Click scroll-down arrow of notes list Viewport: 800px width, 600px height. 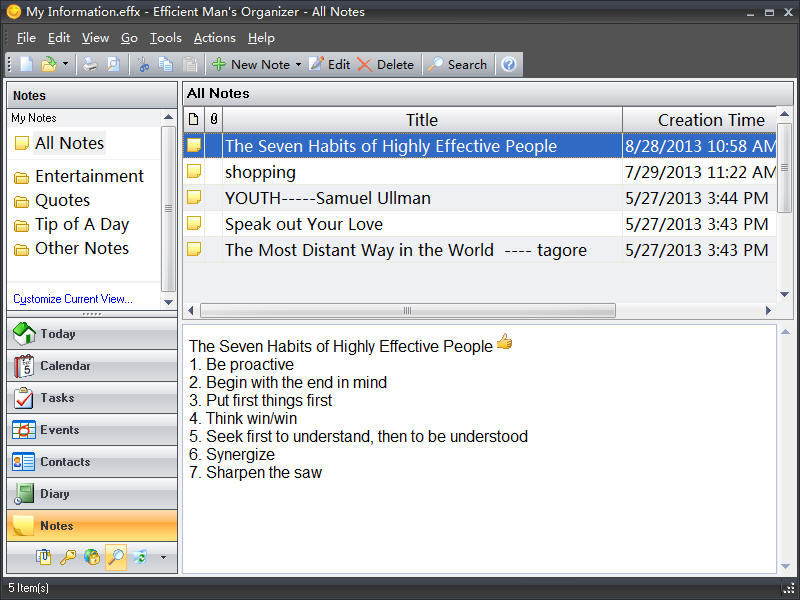click(785, 294)
